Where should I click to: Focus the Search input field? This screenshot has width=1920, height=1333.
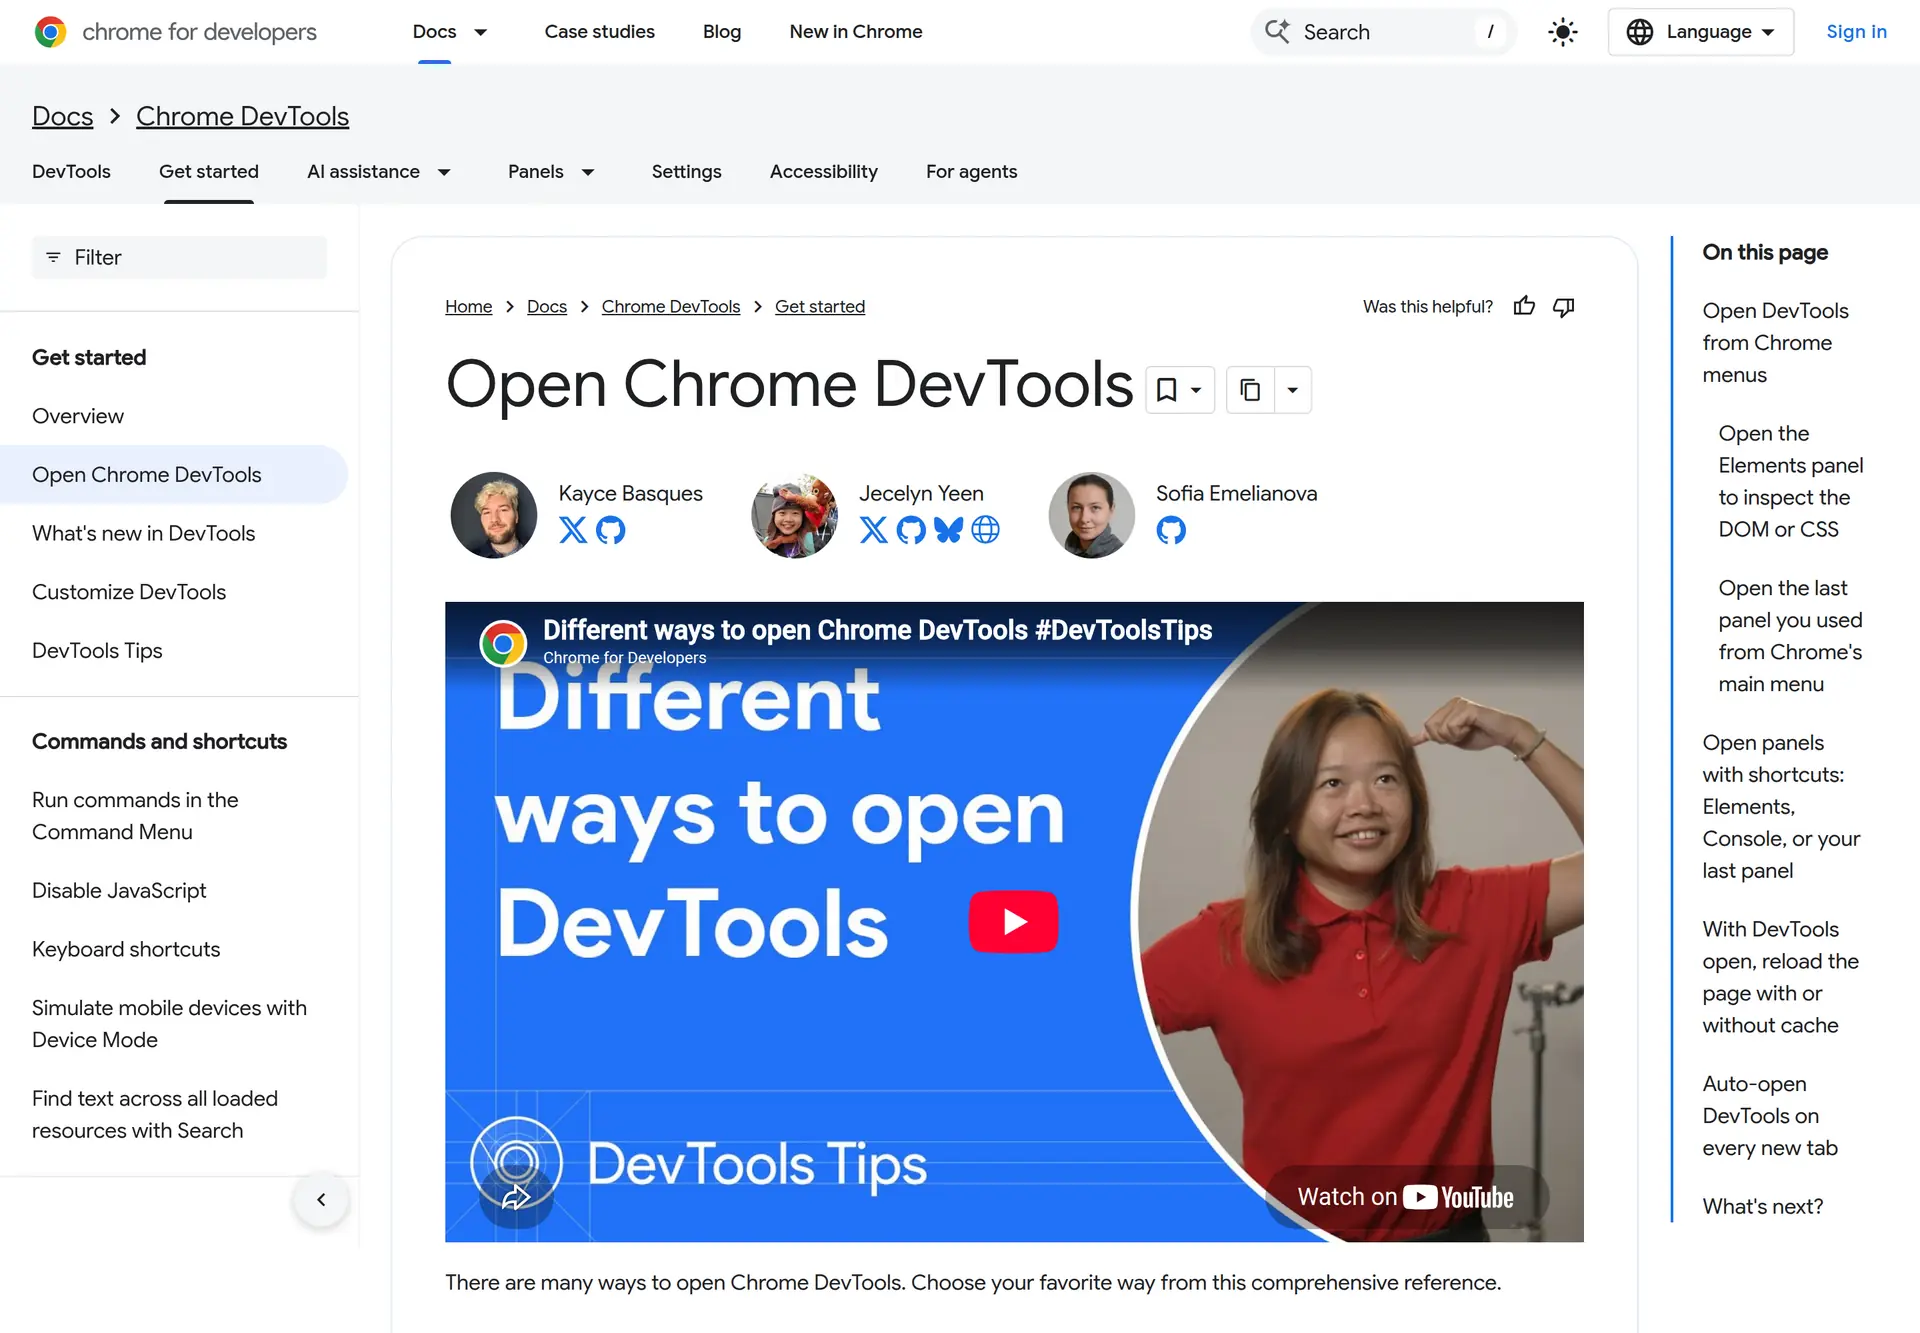[x=1384, y=32]
